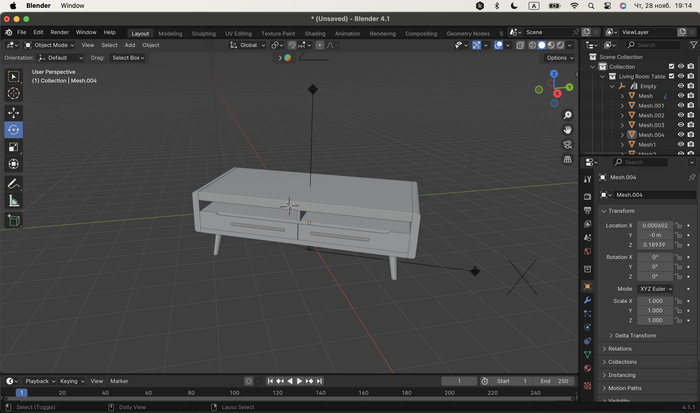Toggle camera view in the viewport

(568, 144)
